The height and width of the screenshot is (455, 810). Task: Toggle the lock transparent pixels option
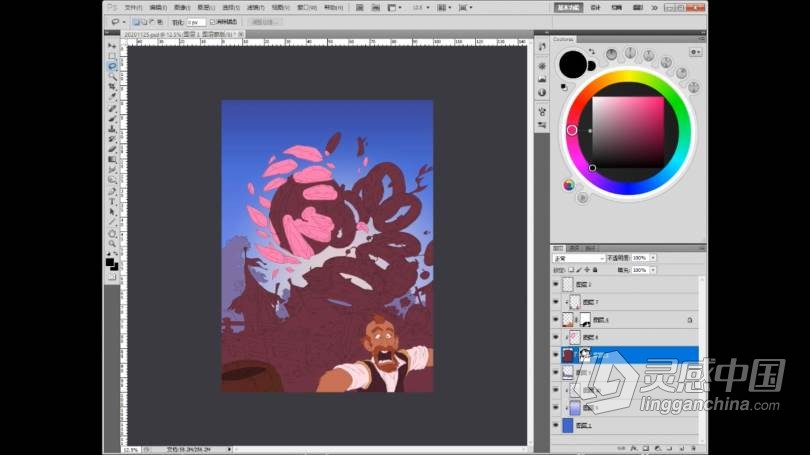click(x=571, y=270)
